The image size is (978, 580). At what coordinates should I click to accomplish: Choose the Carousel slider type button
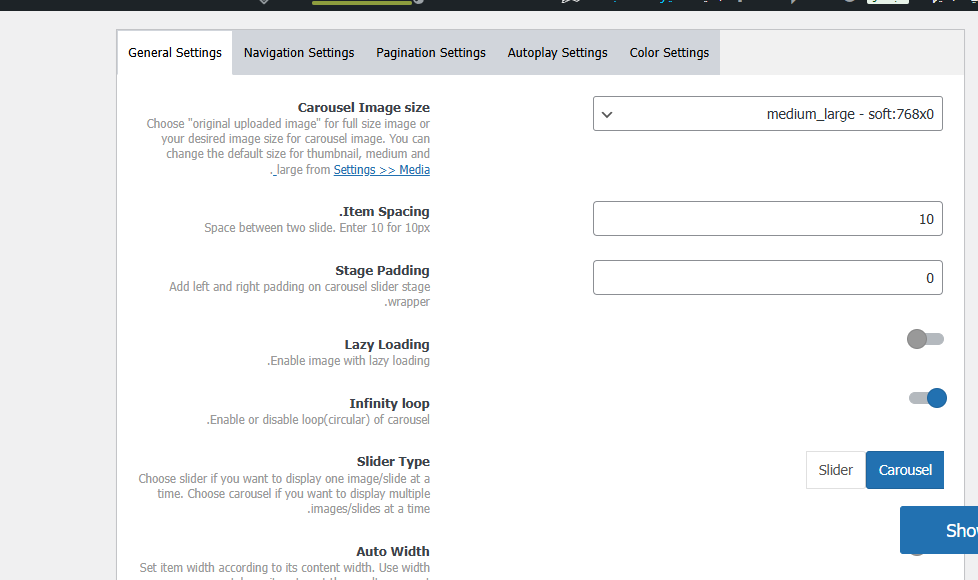click(904, 470)
